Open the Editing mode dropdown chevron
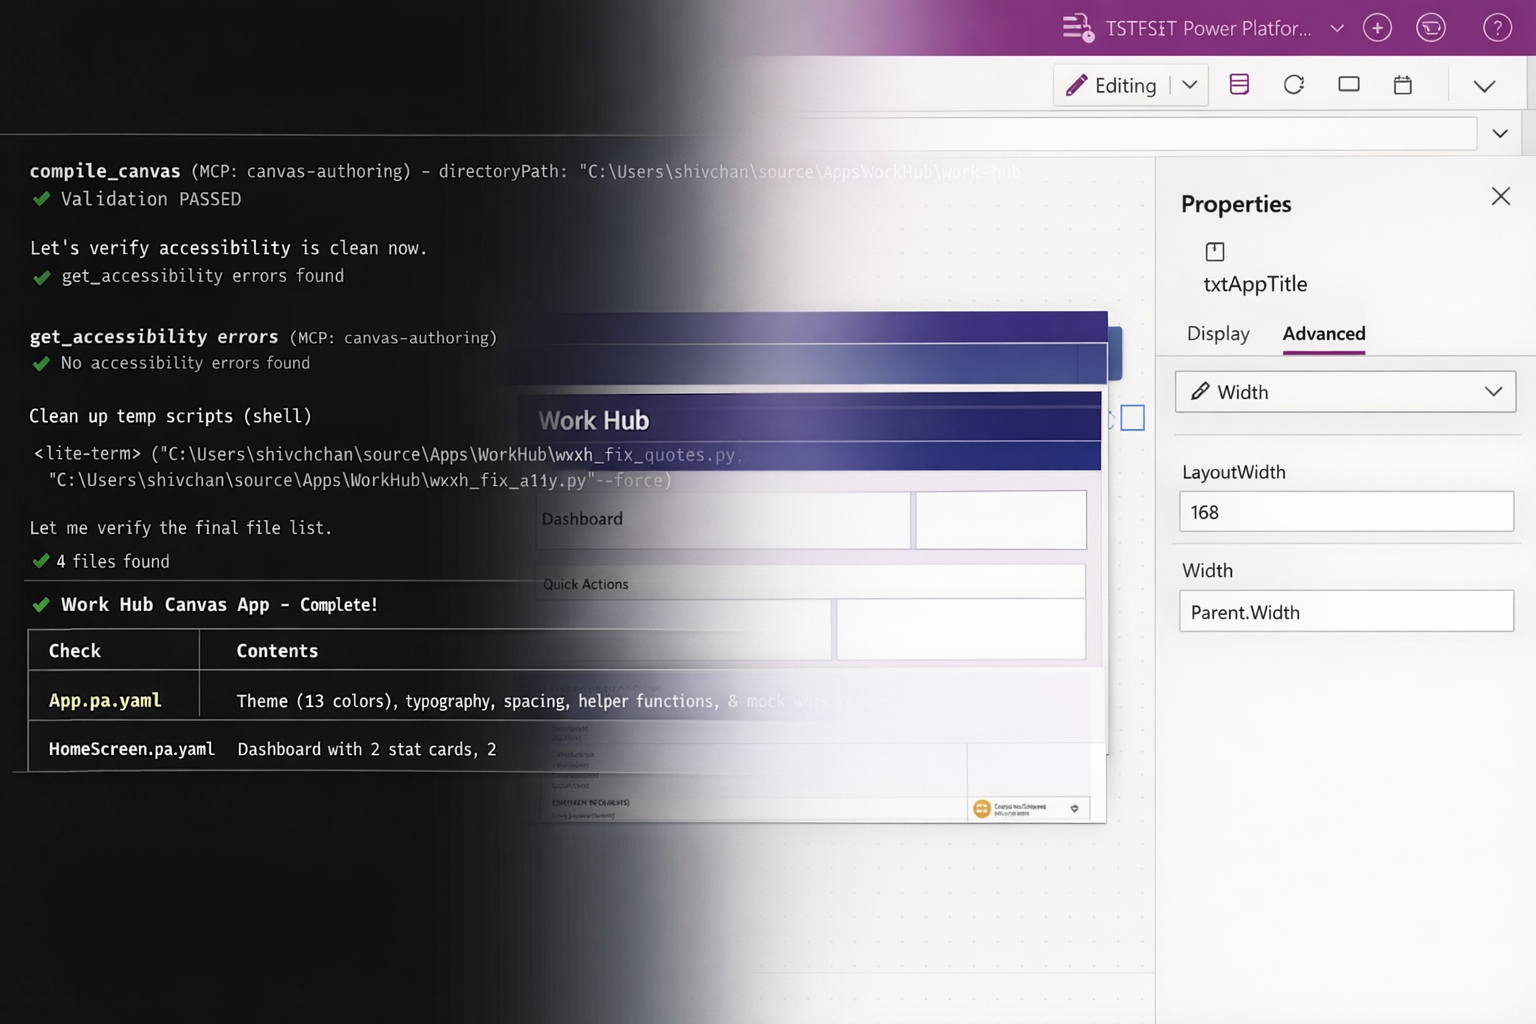This screenshot has width=1536, height=1024. coord(1189,85)
